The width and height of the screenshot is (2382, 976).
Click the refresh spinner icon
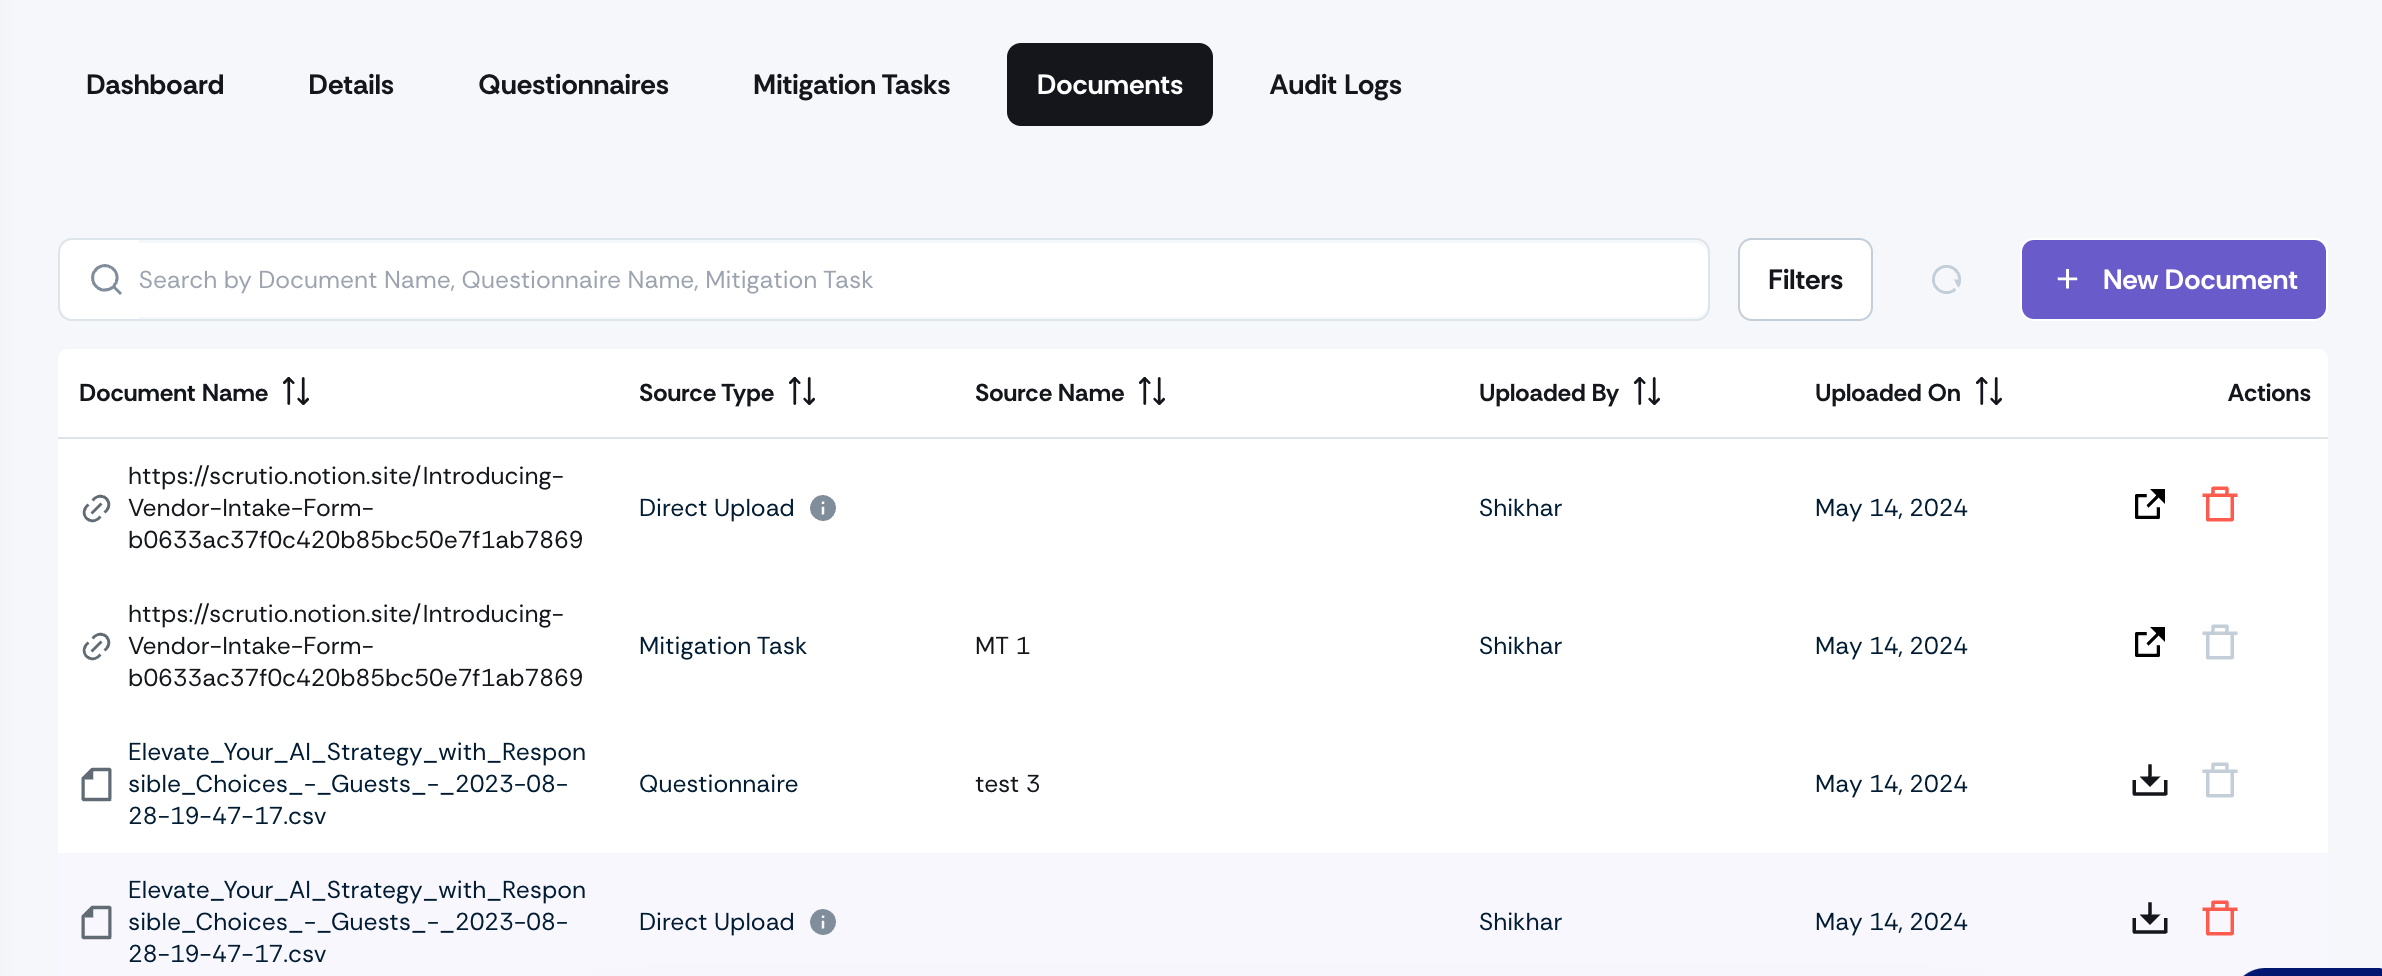[1946, 280]
